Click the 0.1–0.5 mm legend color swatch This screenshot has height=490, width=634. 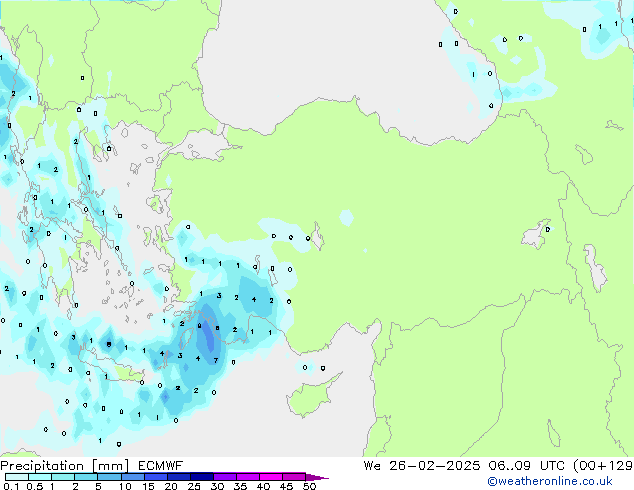(x=17, y=477)
